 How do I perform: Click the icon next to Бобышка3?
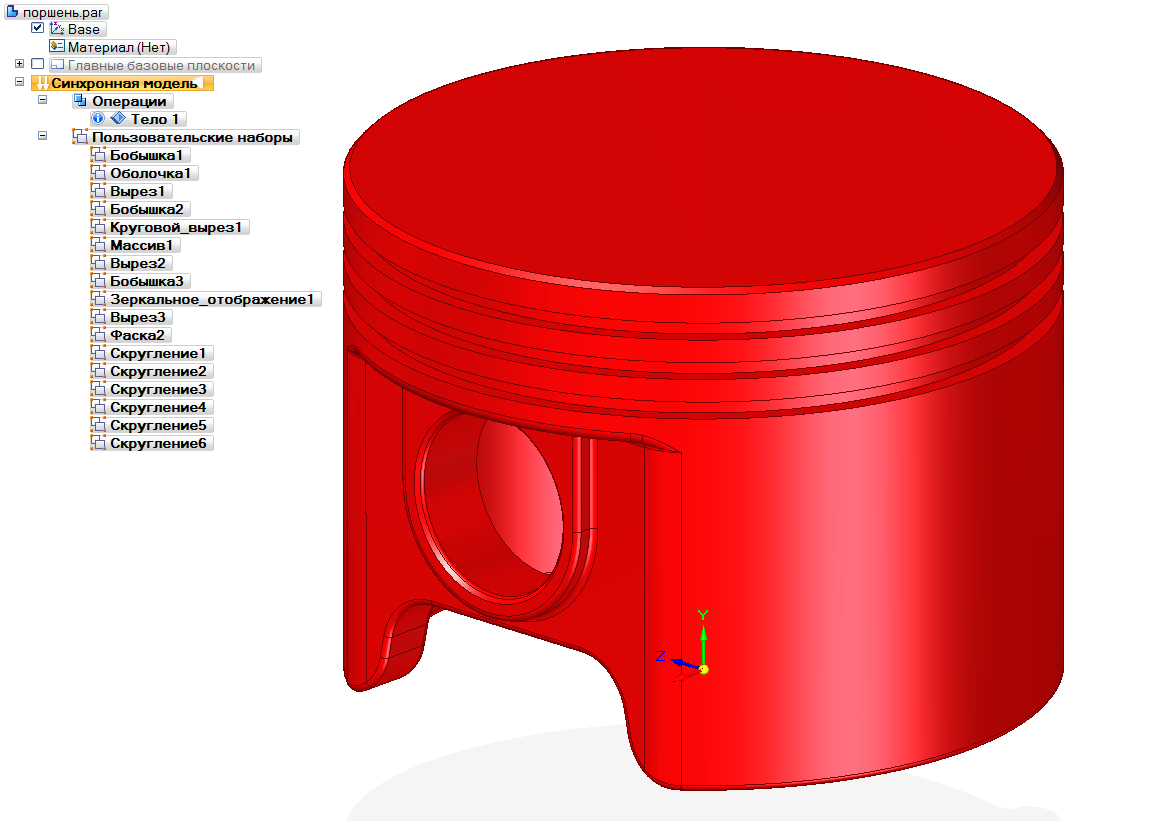pyautogui.click(x=98, y=281)
